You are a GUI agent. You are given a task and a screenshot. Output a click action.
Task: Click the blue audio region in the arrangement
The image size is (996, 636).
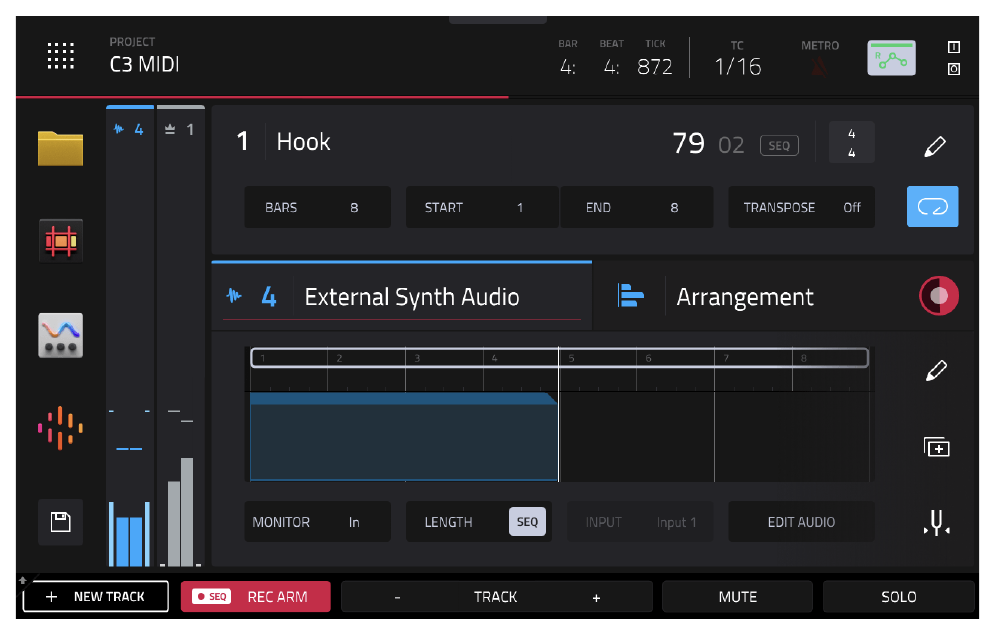[404, 436]
